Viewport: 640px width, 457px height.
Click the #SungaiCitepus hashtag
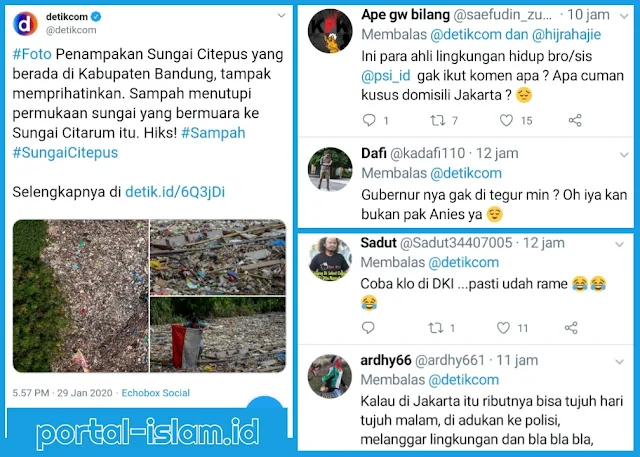click(x=65, y=153)
